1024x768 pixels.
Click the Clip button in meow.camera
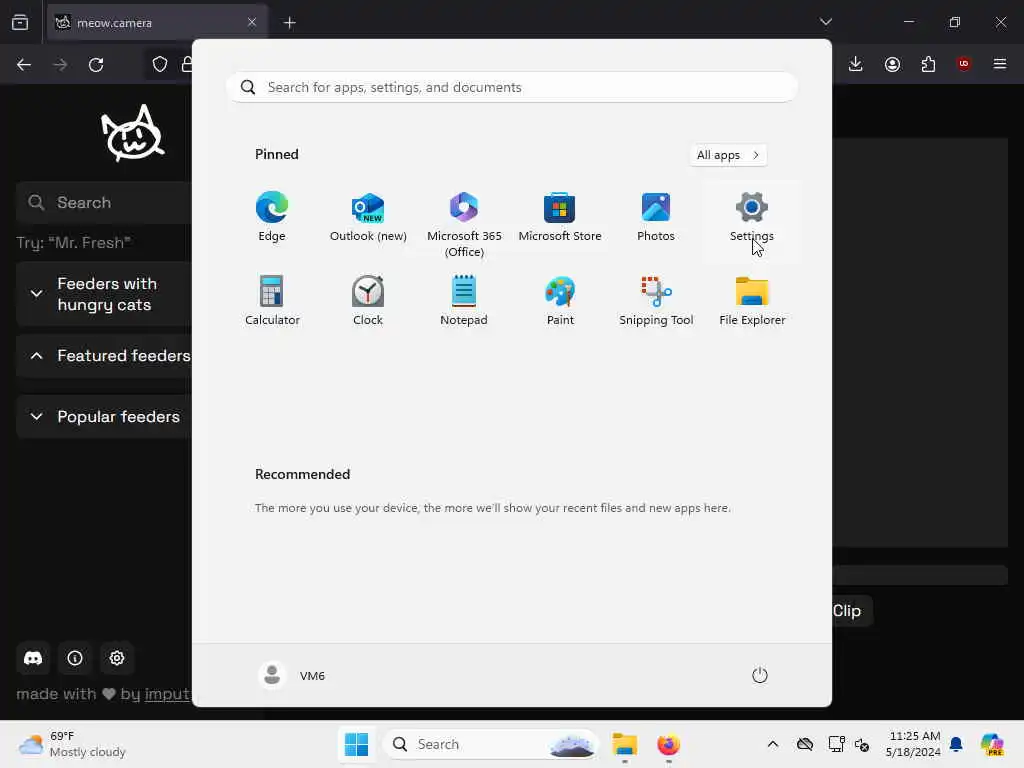[x=852, y=611]
